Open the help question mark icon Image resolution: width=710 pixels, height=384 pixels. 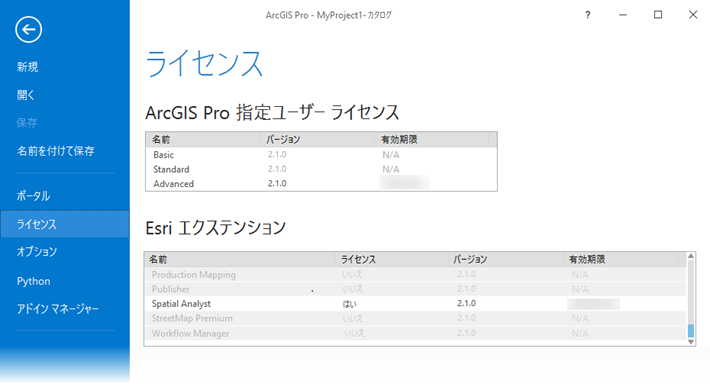(588, 15)
